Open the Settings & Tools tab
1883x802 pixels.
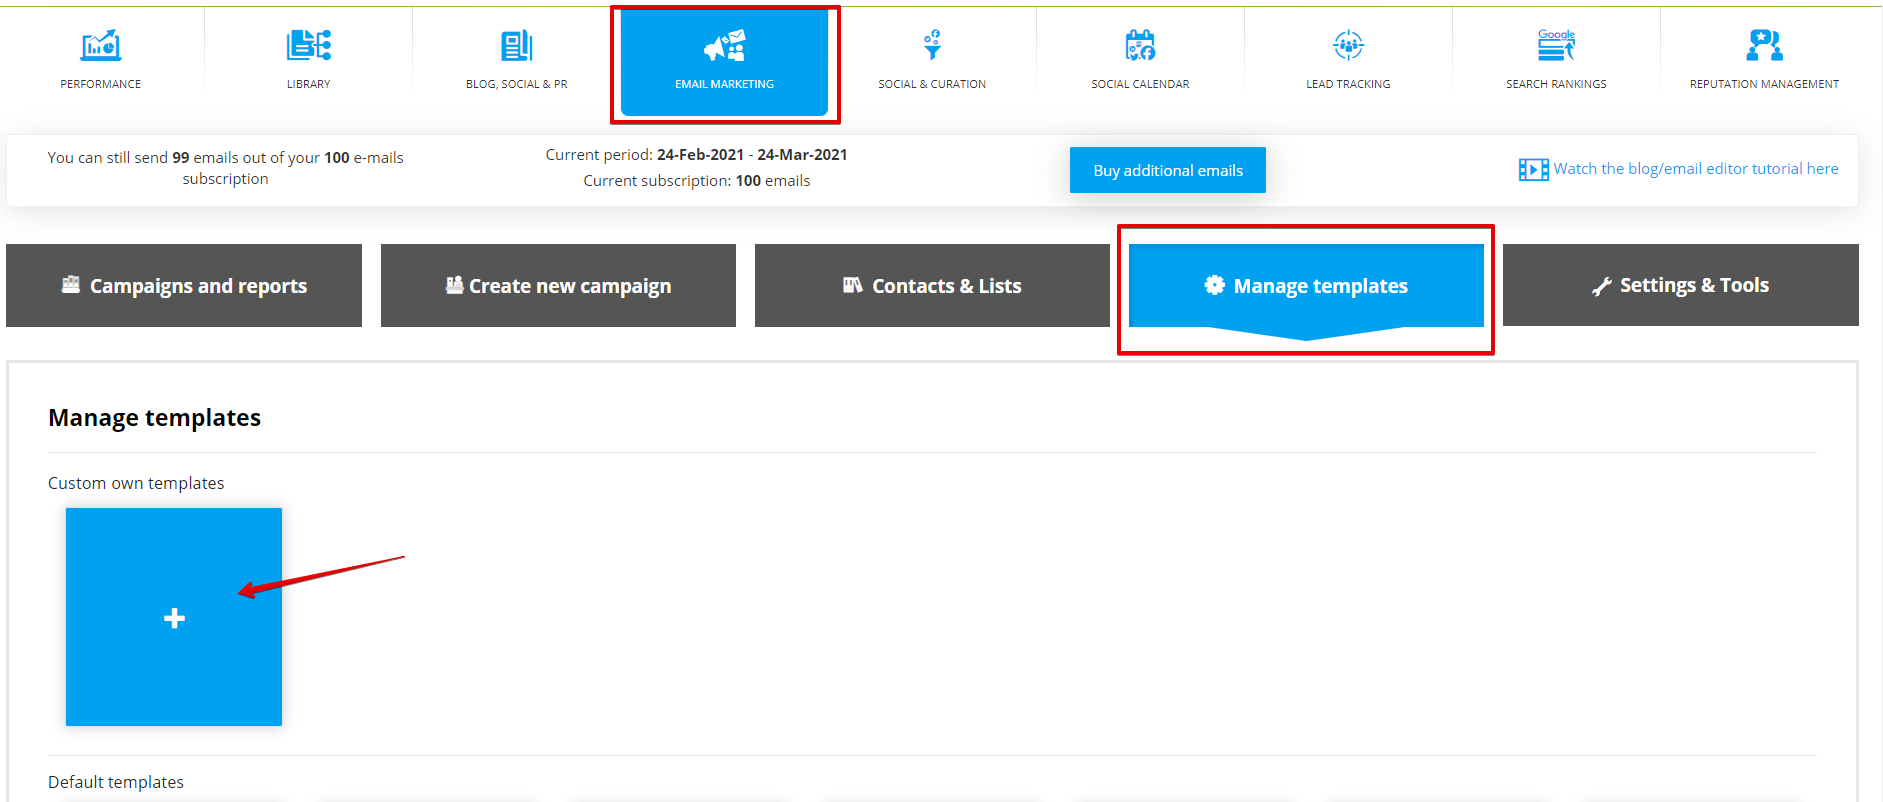pos(1680,285)
